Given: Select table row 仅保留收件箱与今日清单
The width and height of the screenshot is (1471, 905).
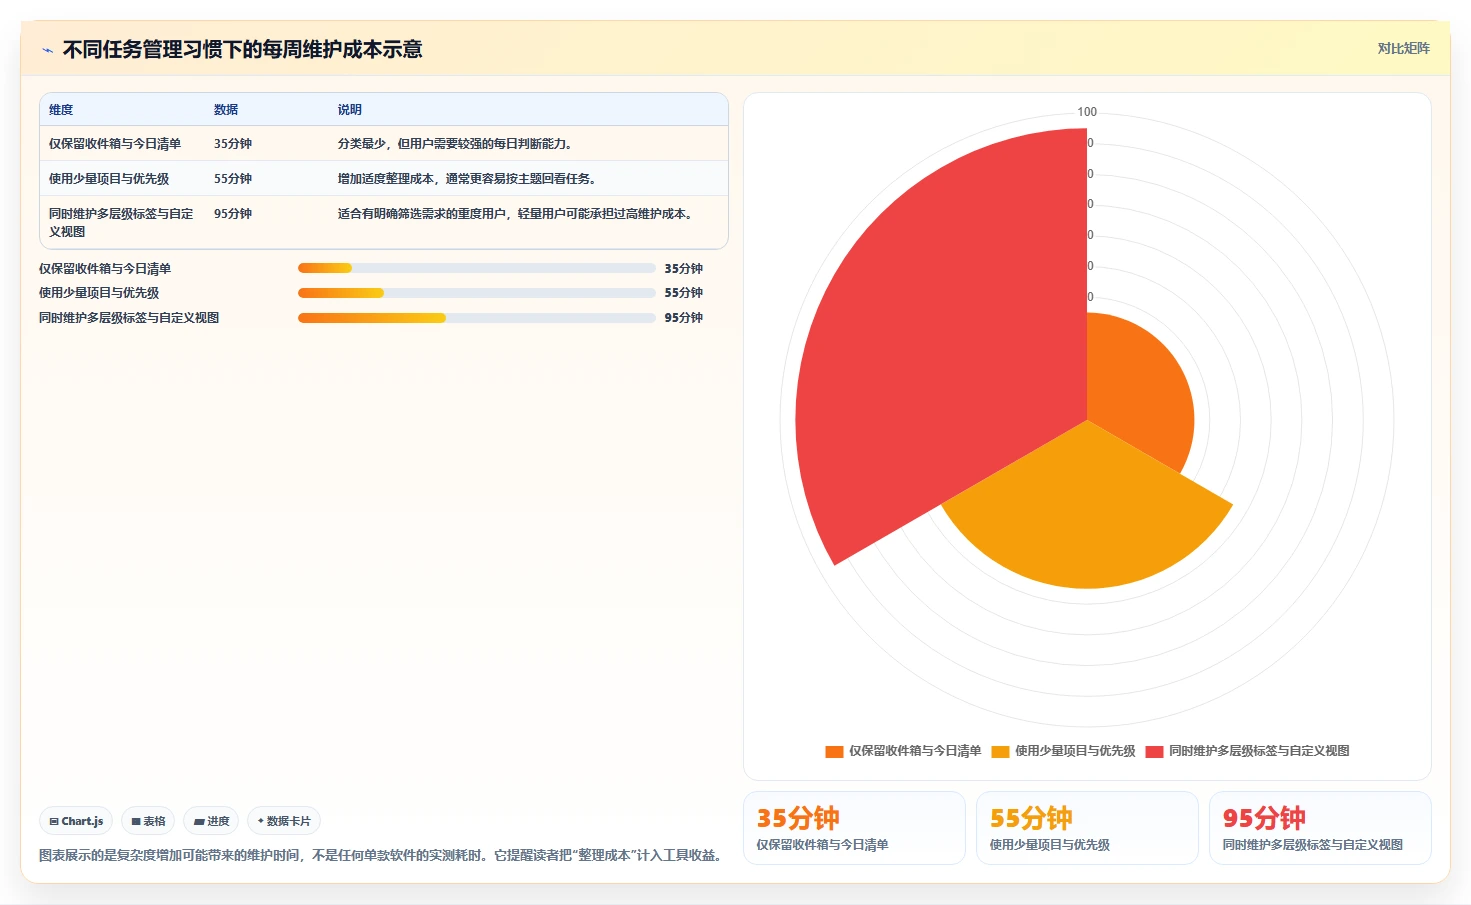Looking at the screenshot, I should pos(384,143).
